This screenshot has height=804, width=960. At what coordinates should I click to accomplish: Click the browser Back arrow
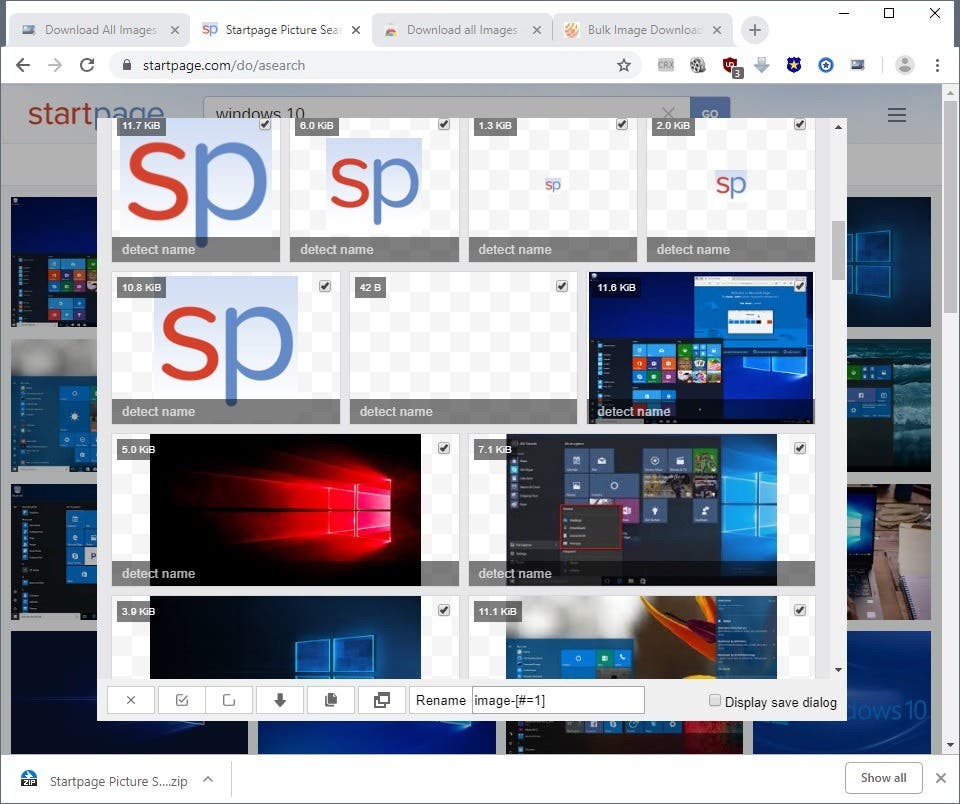(23, 65)
